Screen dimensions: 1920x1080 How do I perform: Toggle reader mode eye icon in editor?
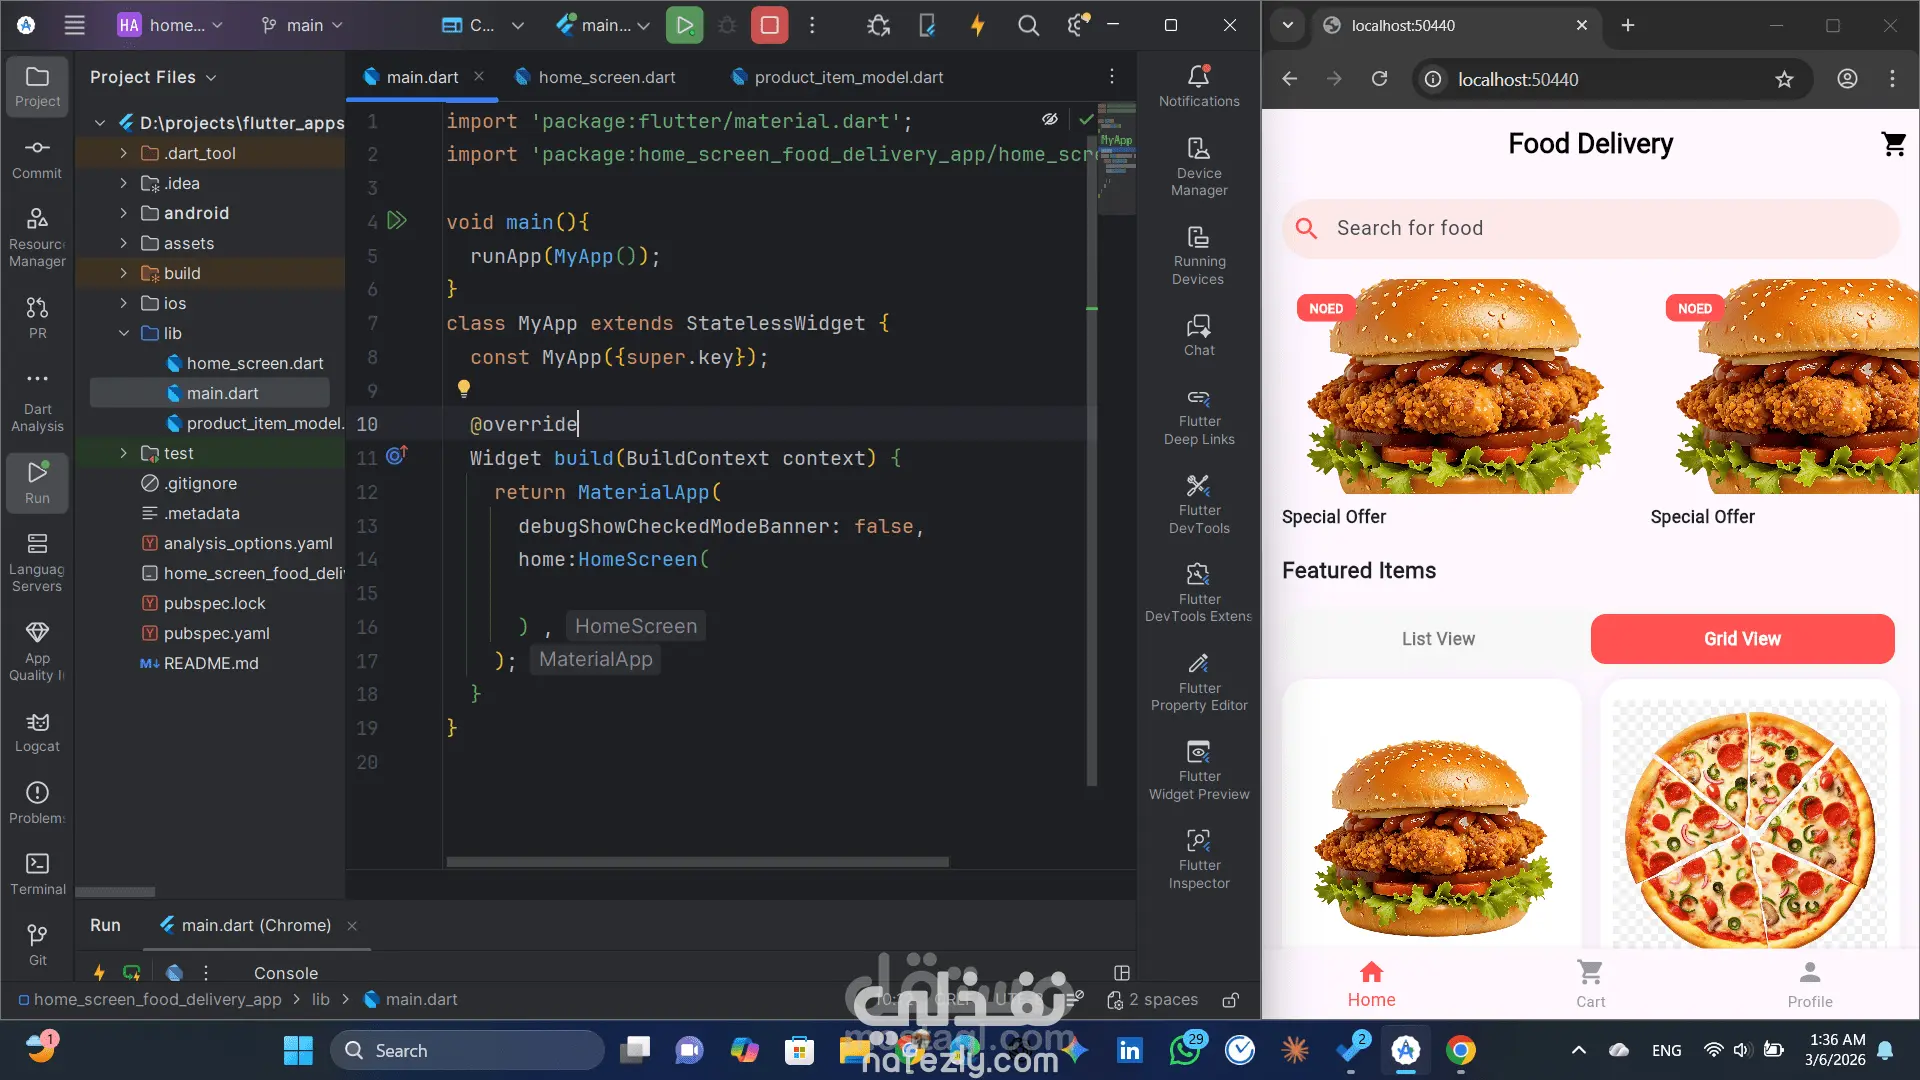(x=1049, y=119)
